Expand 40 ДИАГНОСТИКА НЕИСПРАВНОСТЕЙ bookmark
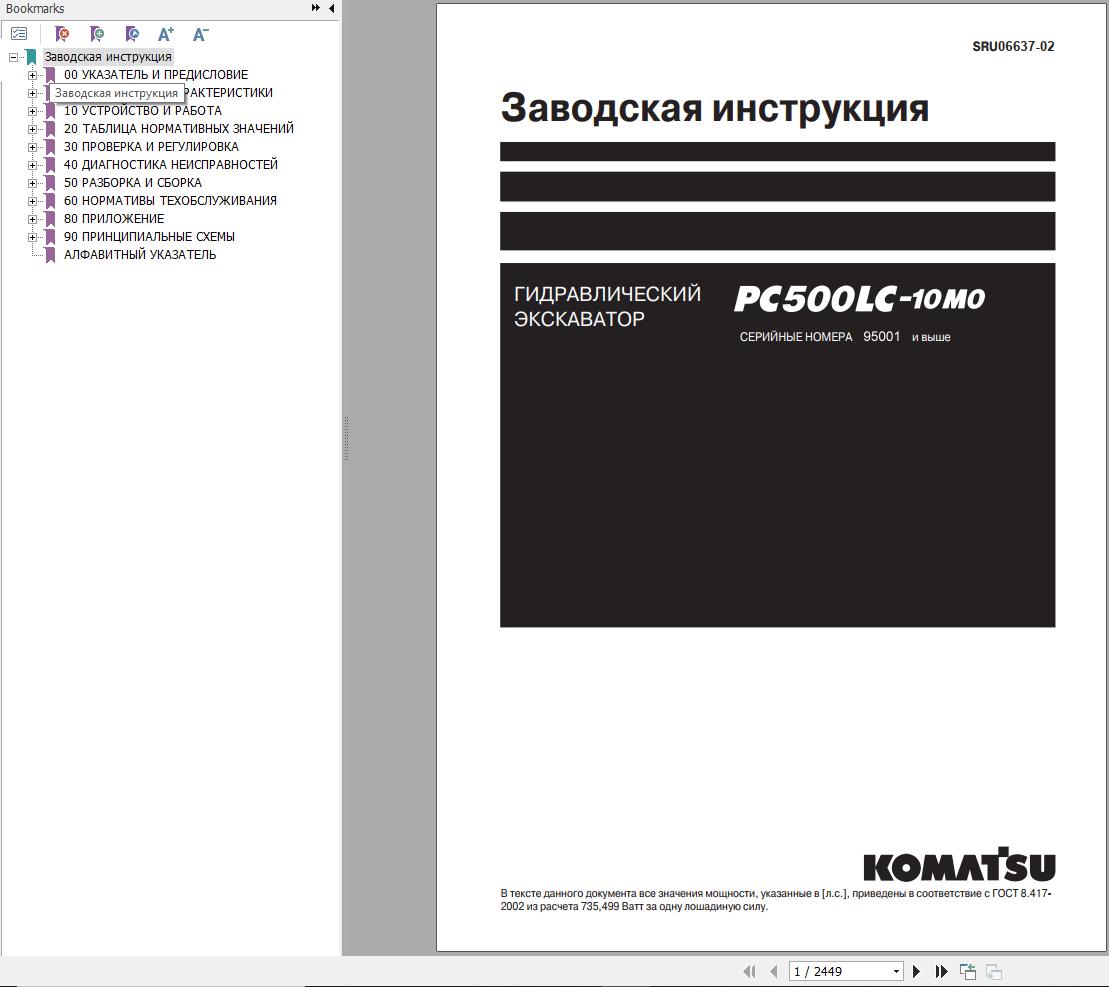 click(32, 165)
